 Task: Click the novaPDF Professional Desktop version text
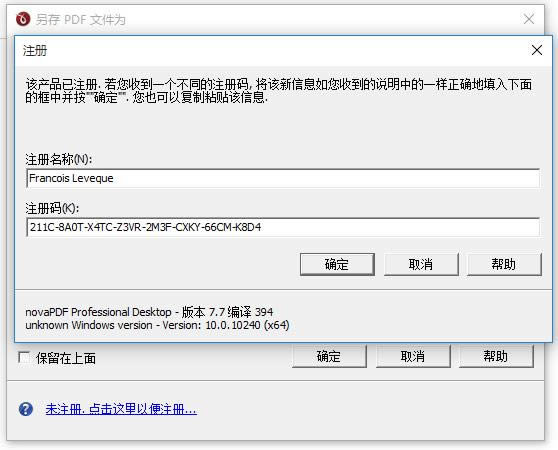tap(149, 312)
